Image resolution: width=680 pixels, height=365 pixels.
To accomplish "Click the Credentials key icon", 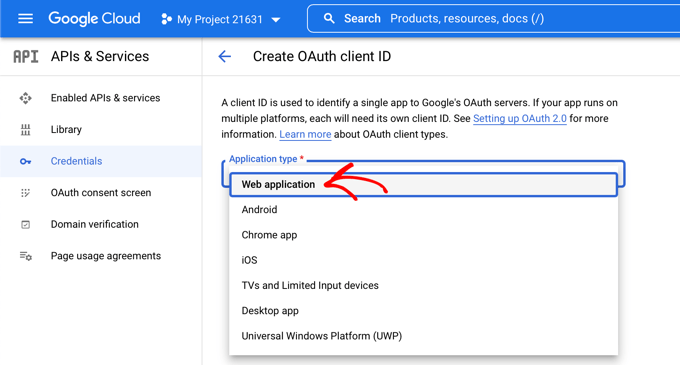I will 26,161.
